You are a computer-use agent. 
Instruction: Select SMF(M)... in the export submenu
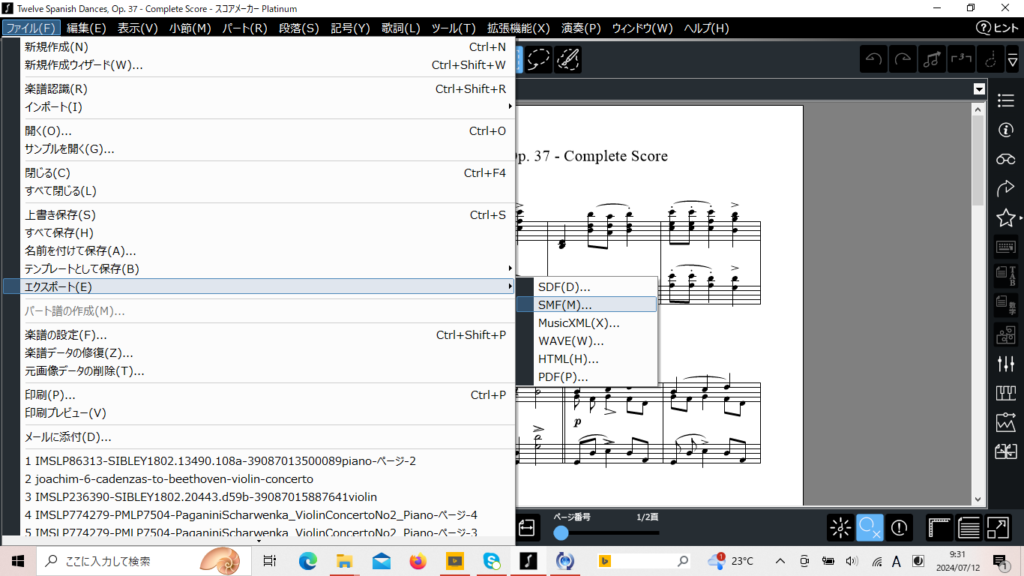coord(565,305)
